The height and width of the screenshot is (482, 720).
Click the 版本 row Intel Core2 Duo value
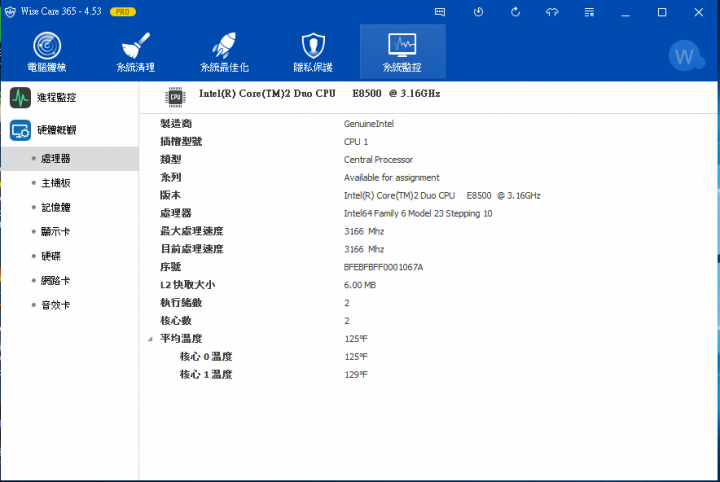442,196
